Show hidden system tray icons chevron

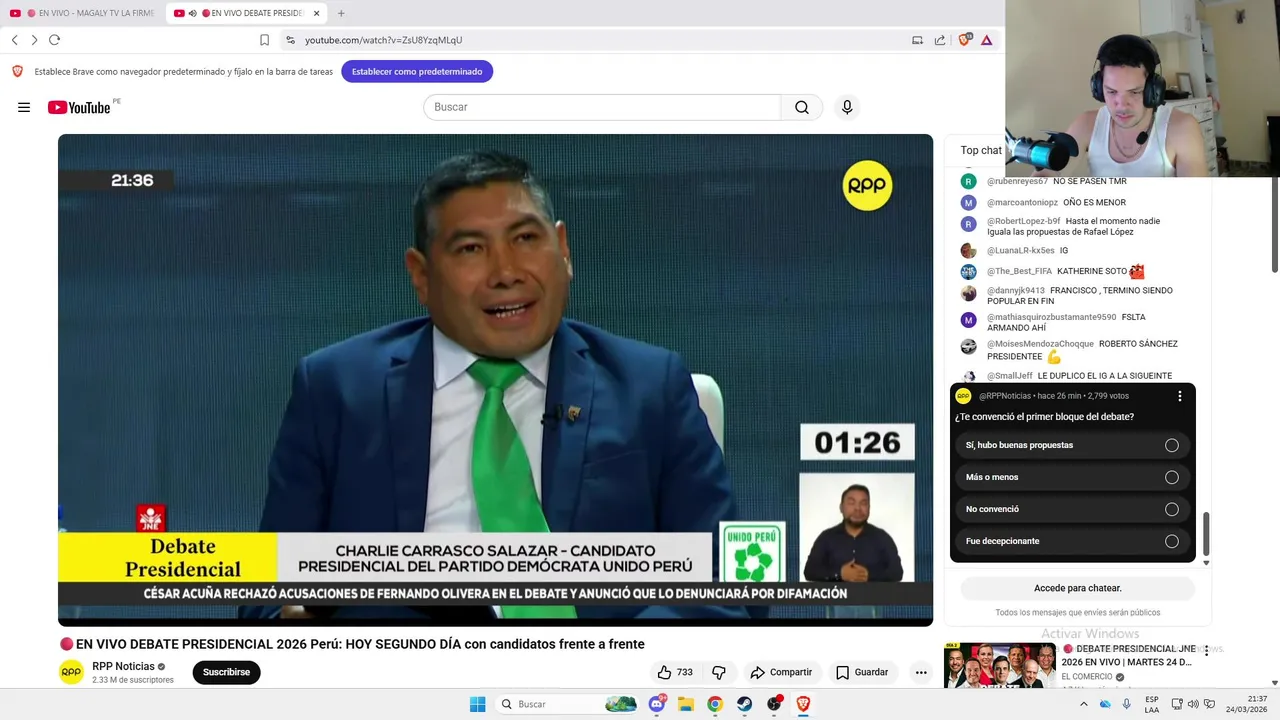(1083, 704)
